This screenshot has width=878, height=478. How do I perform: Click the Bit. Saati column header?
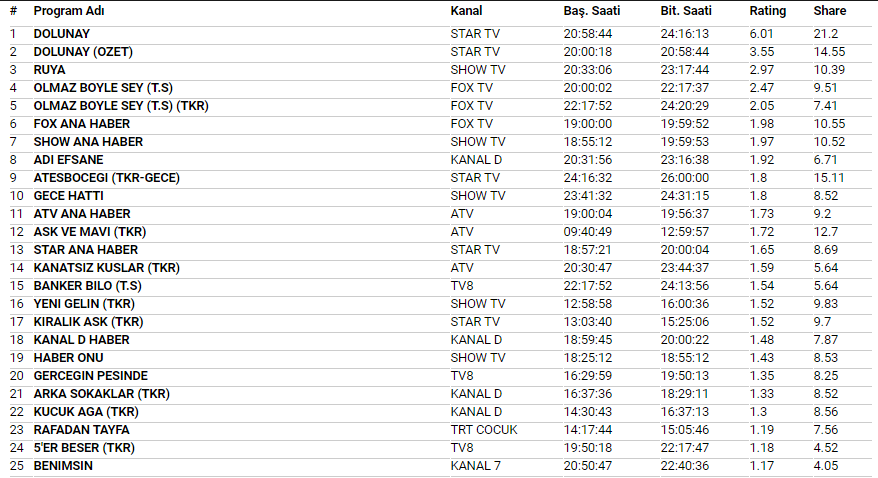tap(688, 11)
